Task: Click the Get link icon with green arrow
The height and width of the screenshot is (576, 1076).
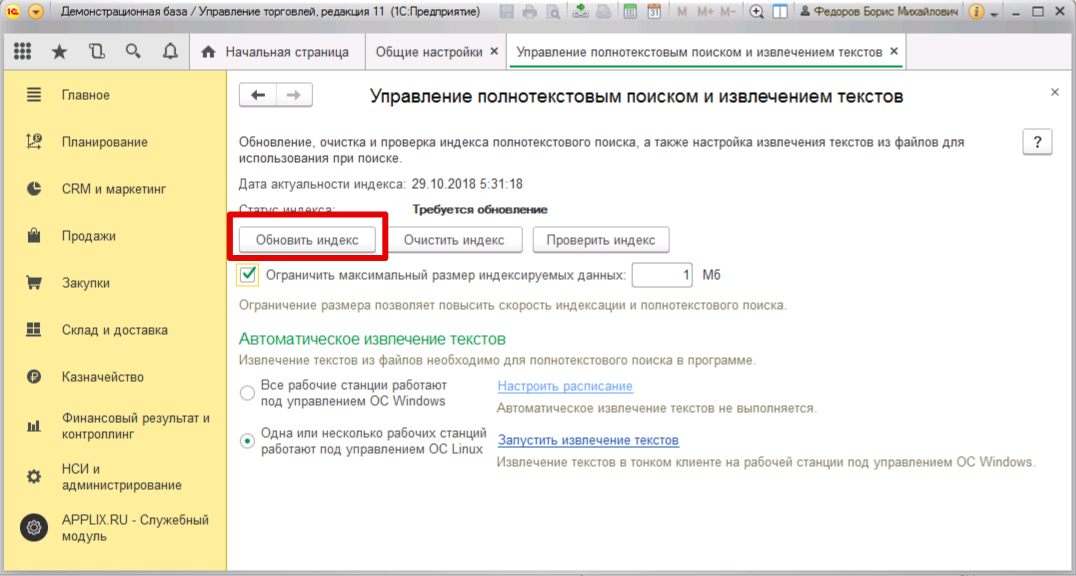Action: pyautogui.click(x=581, y=12)
